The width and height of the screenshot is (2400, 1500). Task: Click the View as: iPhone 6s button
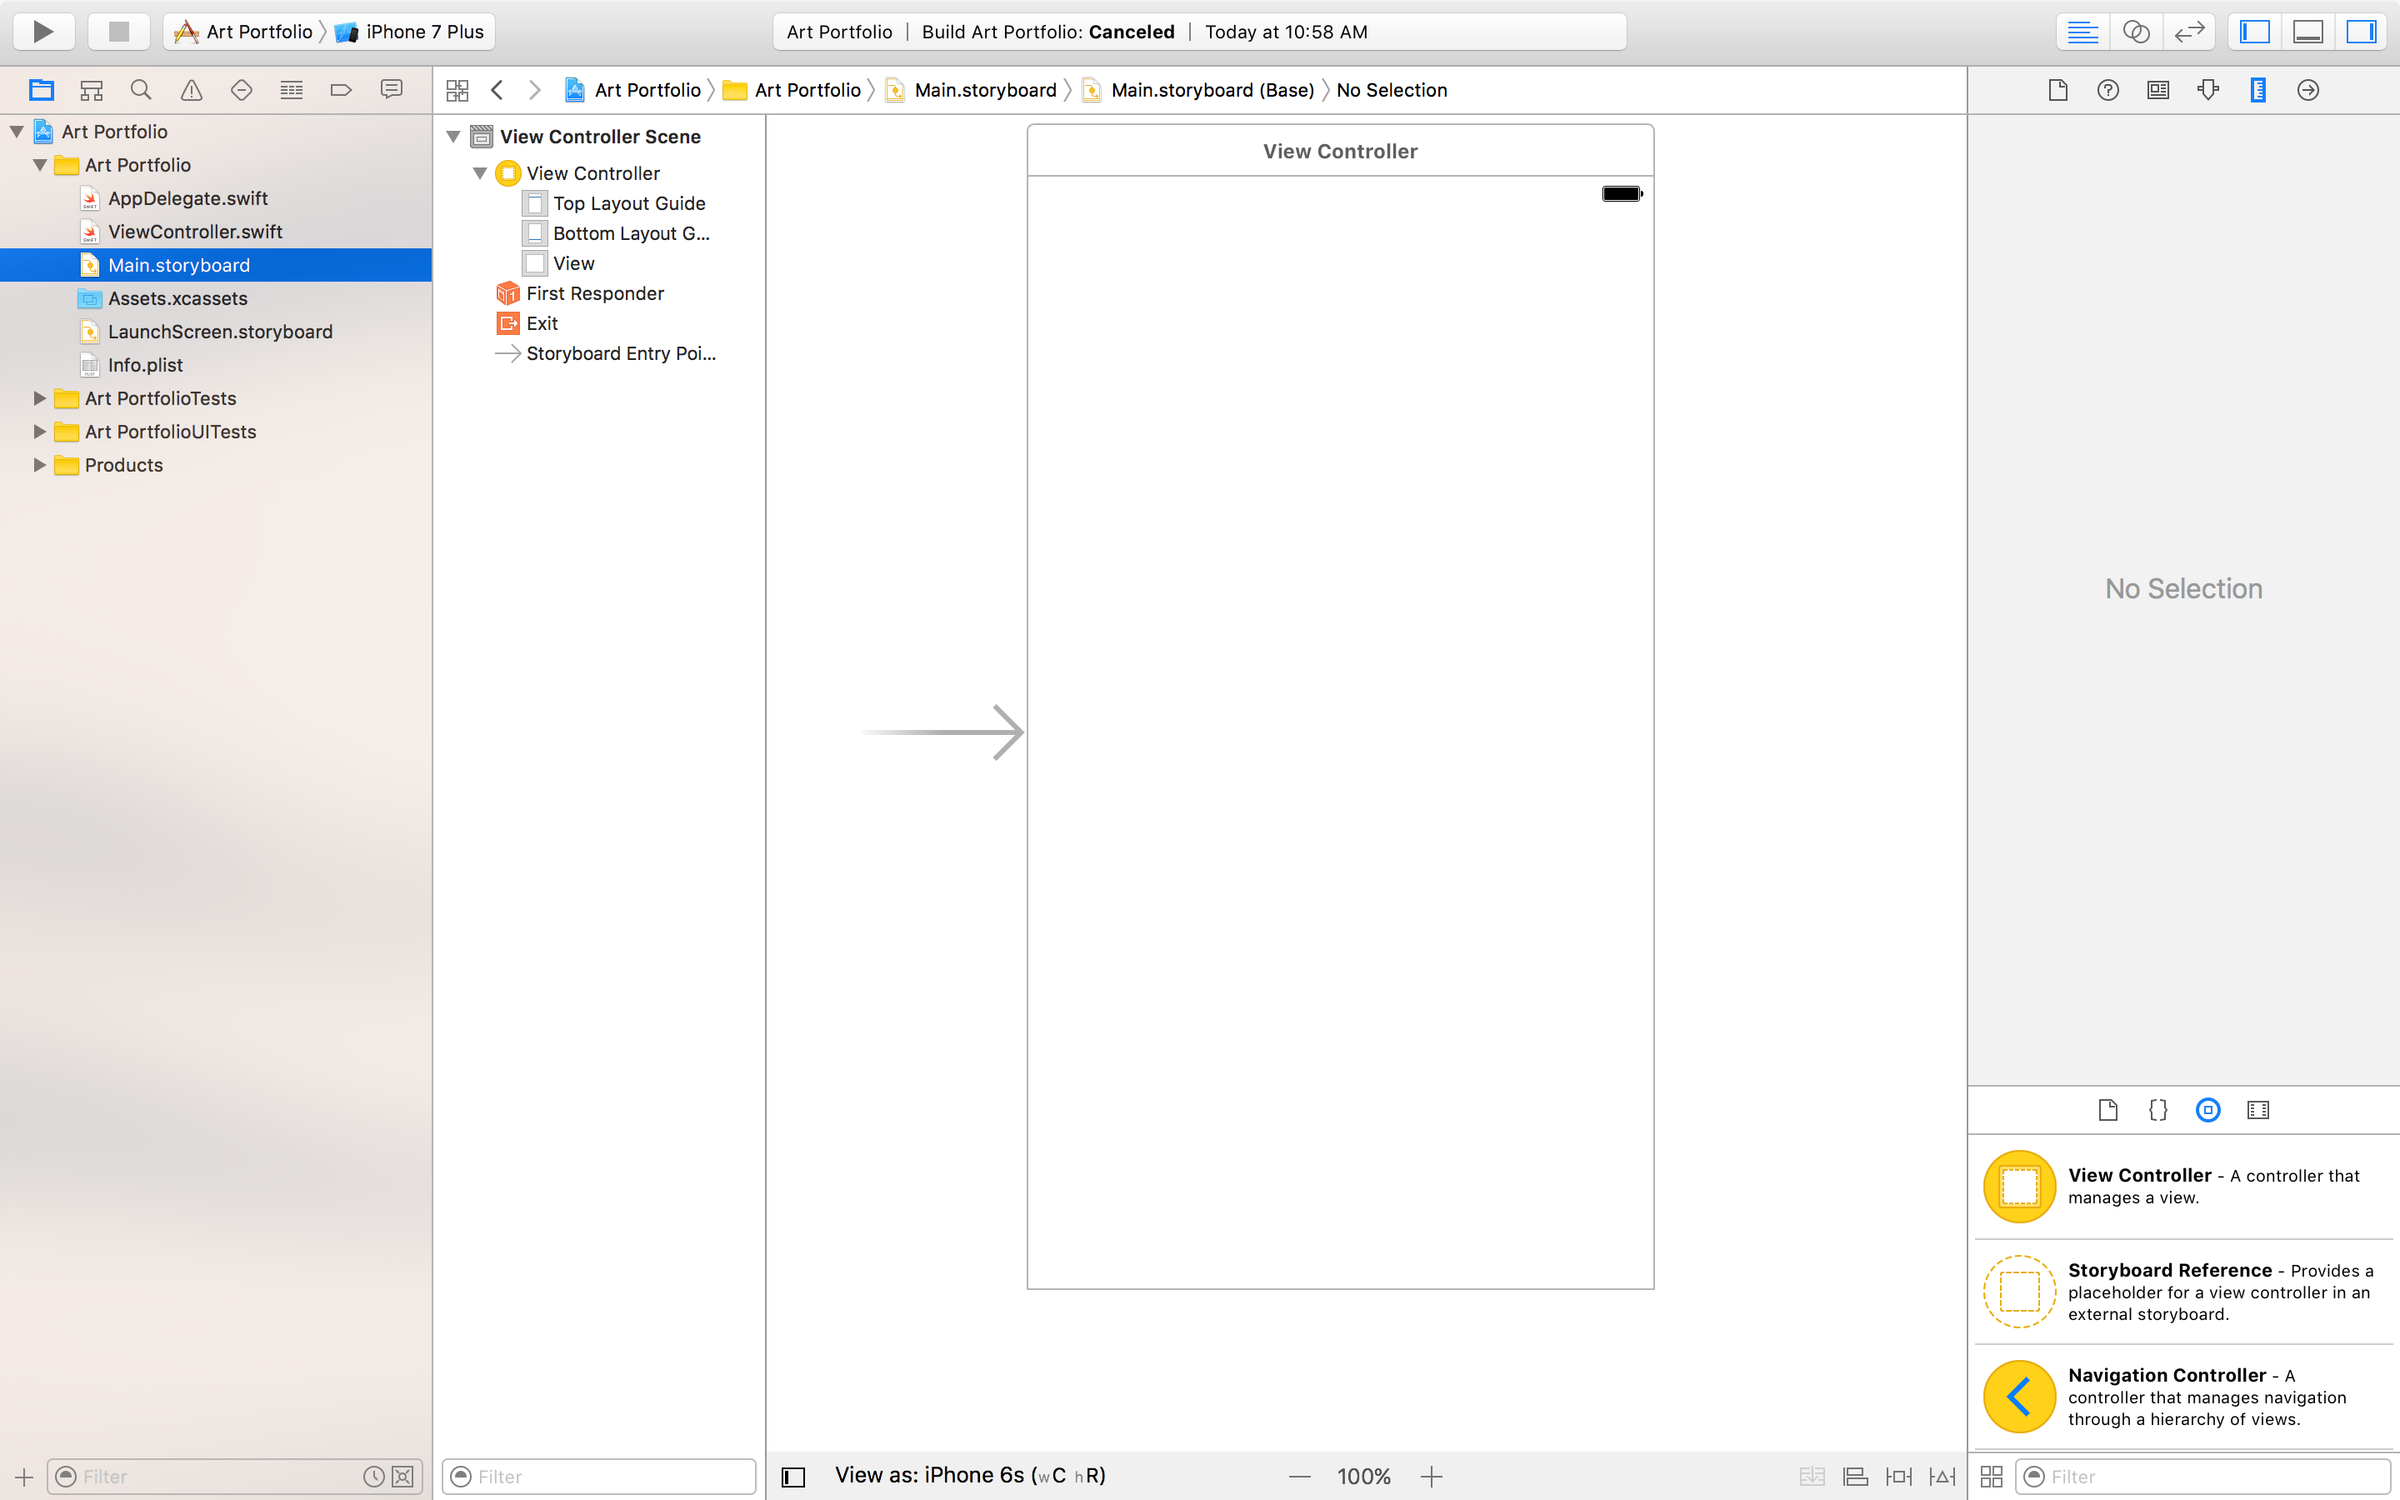point(968,1474)
